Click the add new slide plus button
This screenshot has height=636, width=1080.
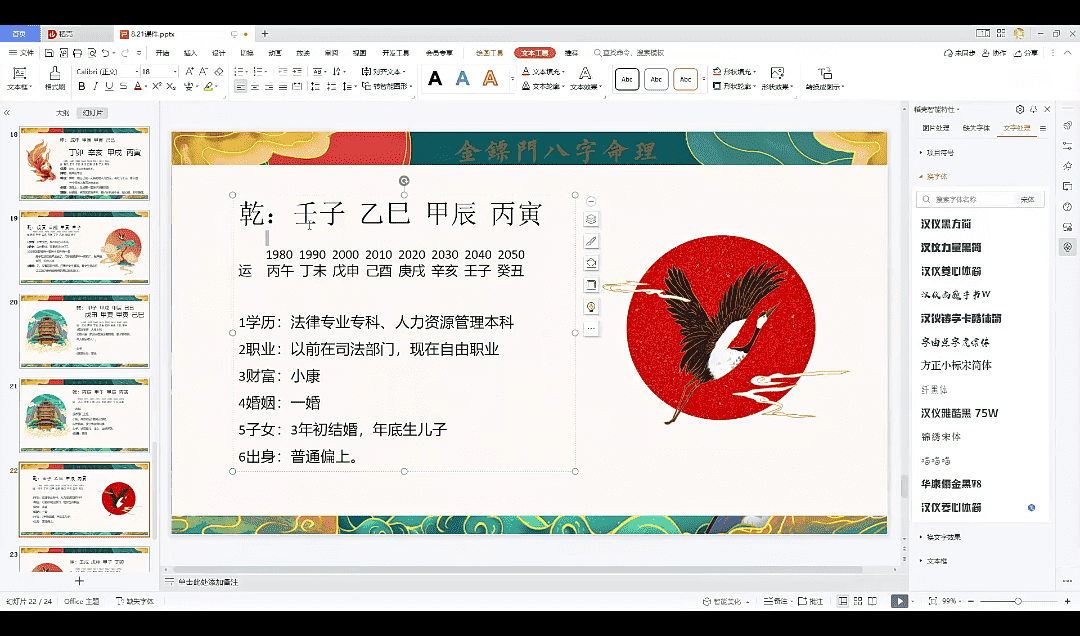[x=79, y=581]
